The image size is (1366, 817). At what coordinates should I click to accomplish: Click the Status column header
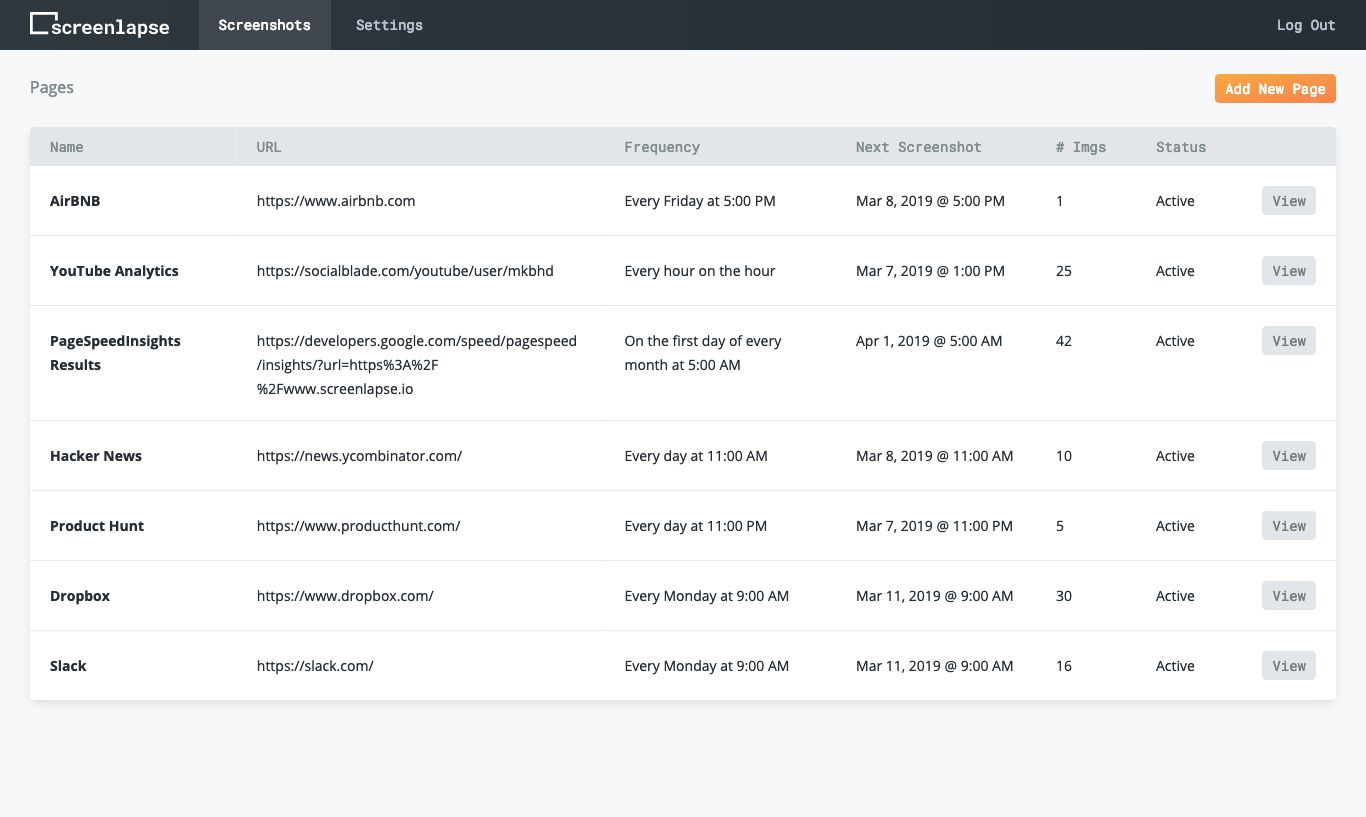(1180, 147)
